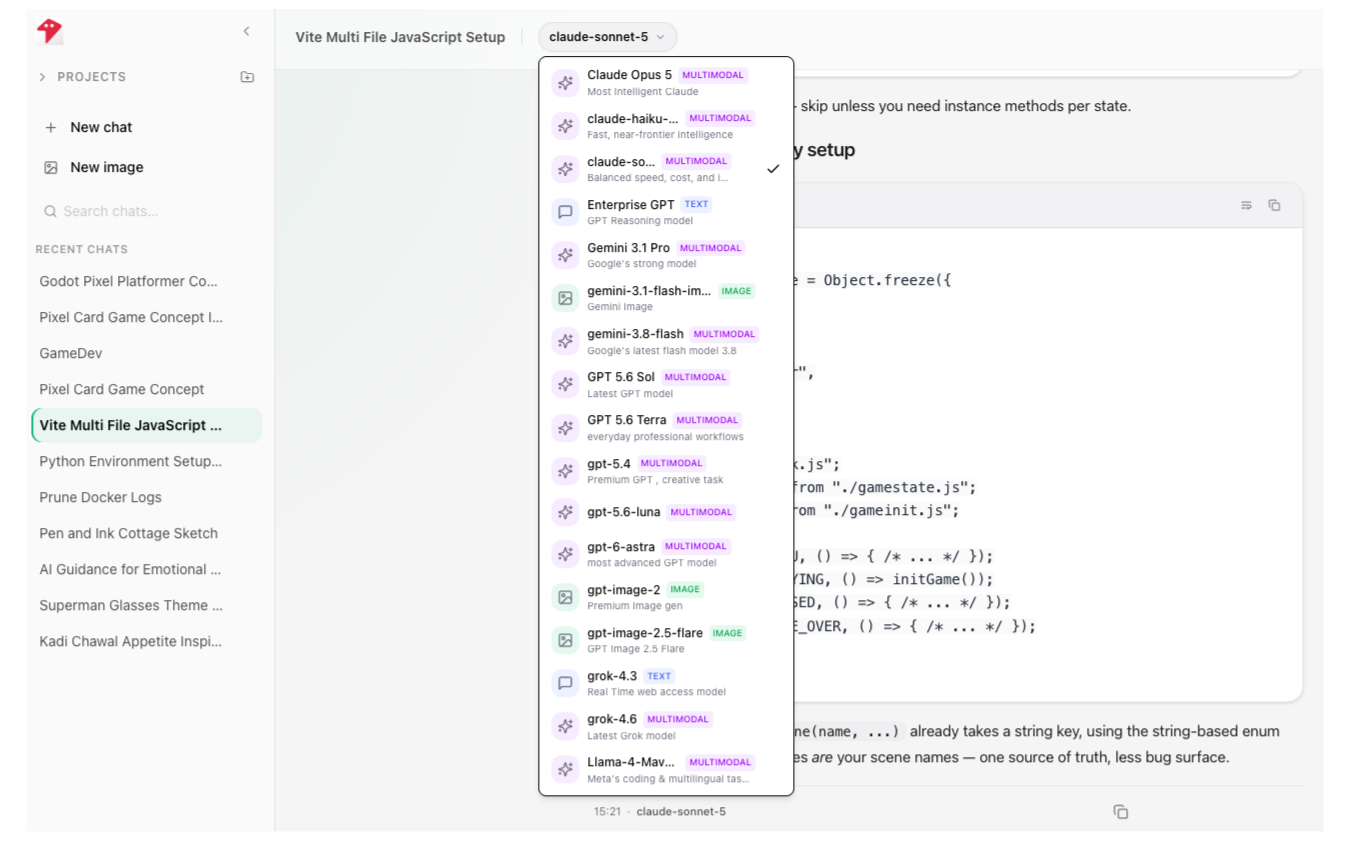The width and height of the screenshot is (1355, 860).
Task: Select gpt-6-astra model
Action: point(666,554)
